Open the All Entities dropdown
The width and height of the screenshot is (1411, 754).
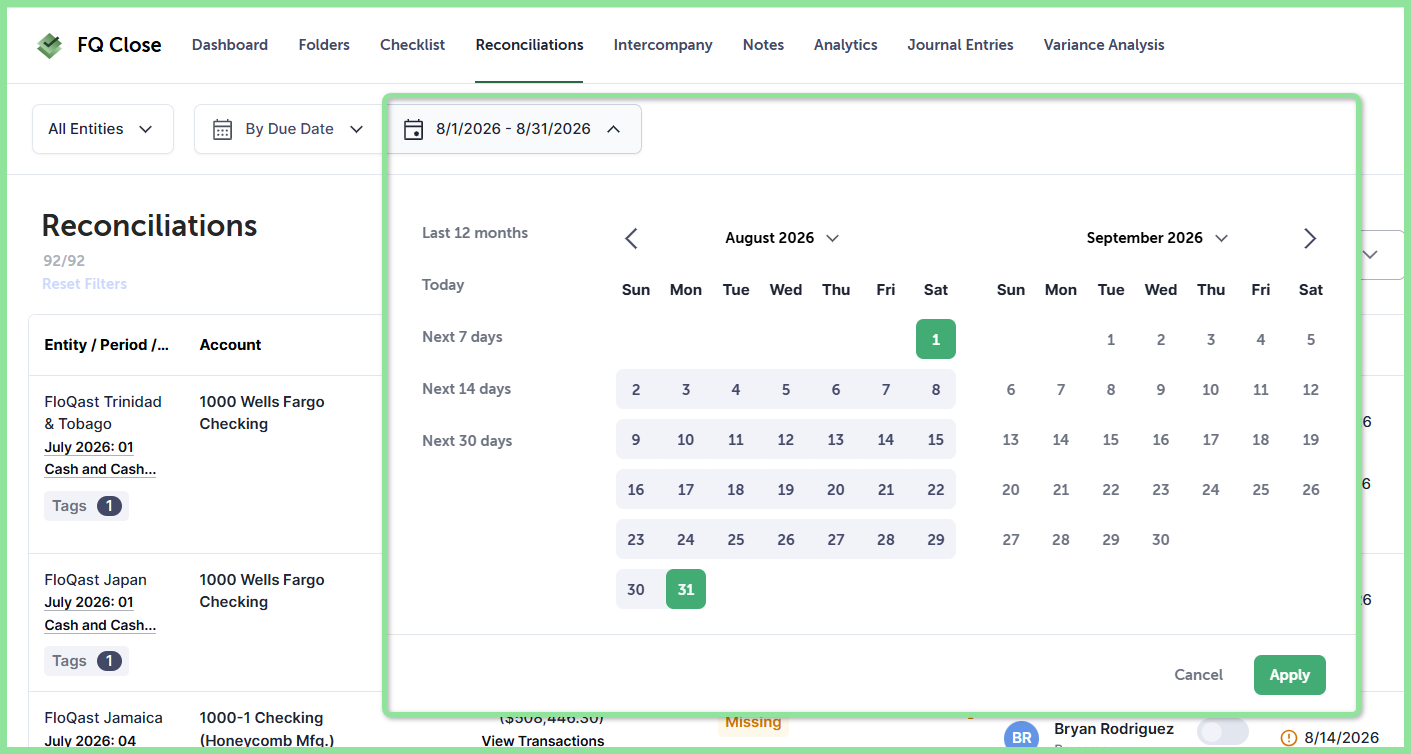(x=102, y=129)
